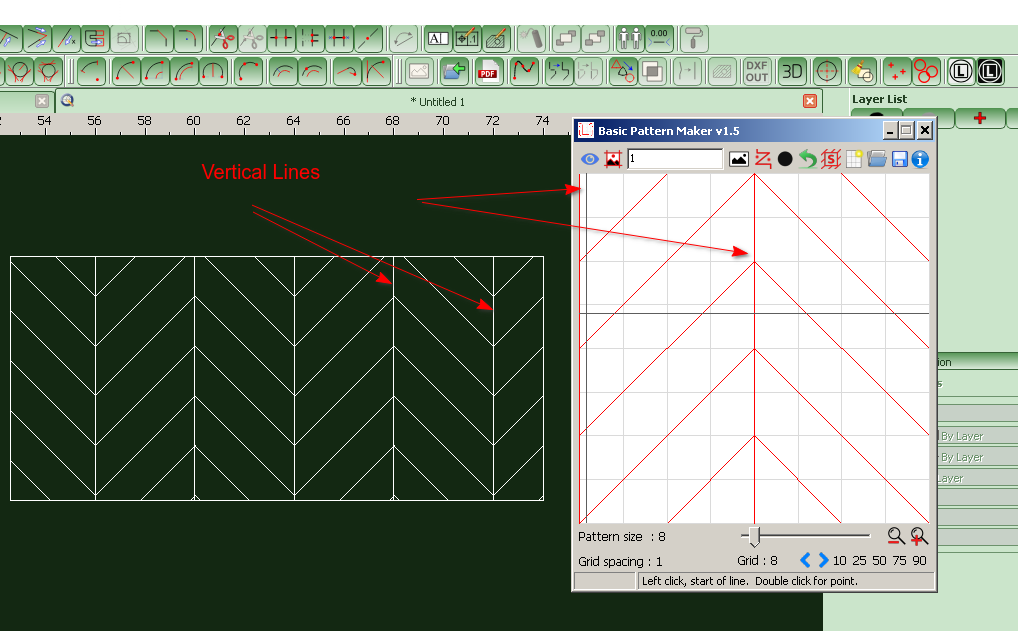Toggle the grid display icon in Pattern Maker

pos(854,159)
